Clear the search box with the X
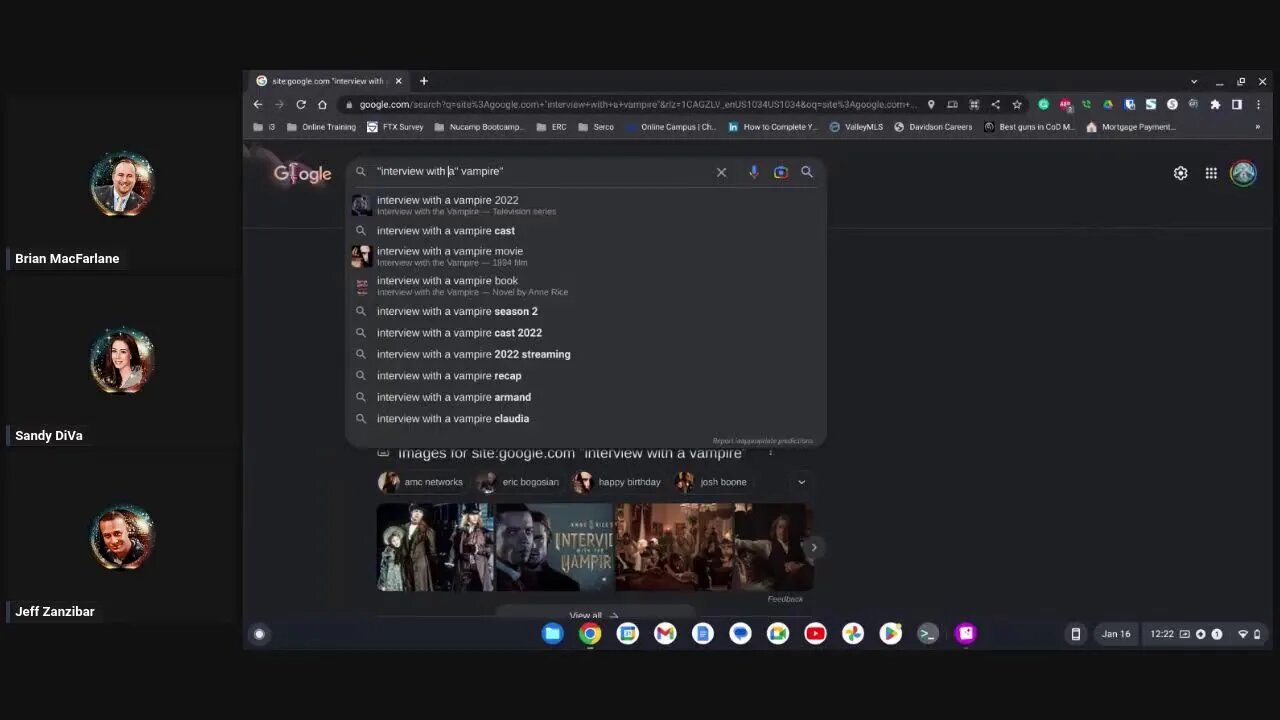The height and width of the screenshot is (720, 1280). (721, 172)
